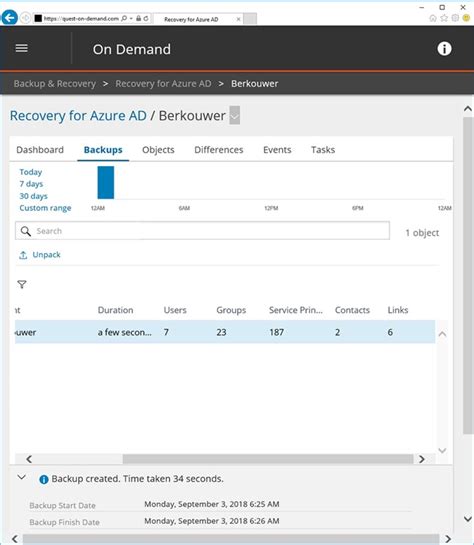
Task: Click the search magnifier in Search box
Action: tap(26, 231)
